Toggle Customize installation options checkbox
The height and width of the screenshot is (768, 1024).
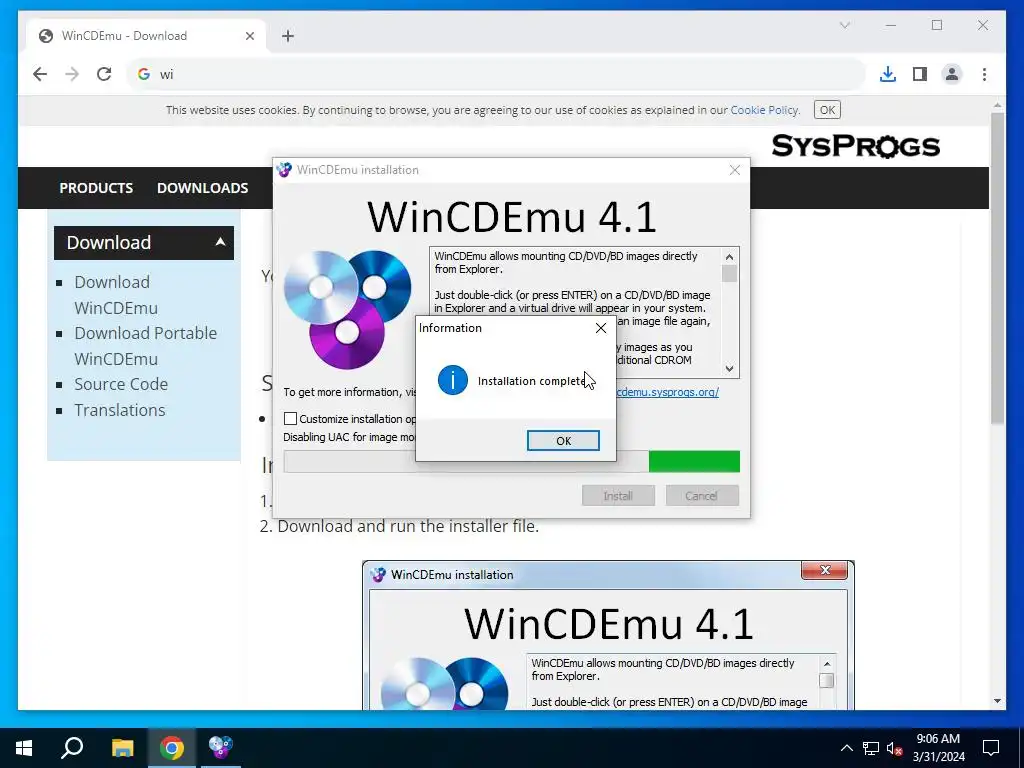[291, 419]
